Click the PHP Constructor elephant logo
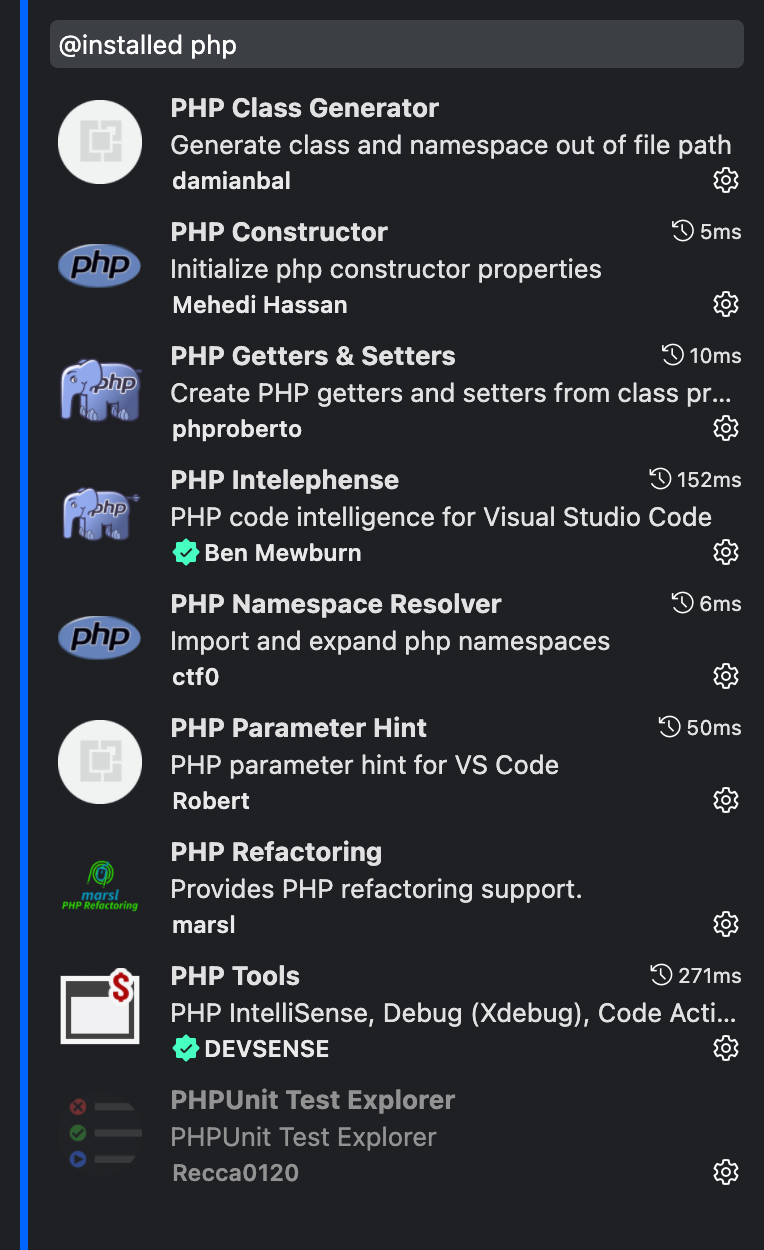Image resolution: width=764 pixels, height=1250 pixels. 100,266
